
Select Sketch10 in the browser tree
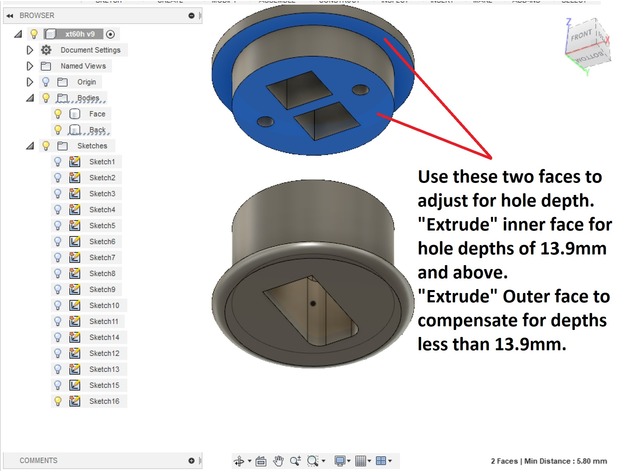coord(104,305)
